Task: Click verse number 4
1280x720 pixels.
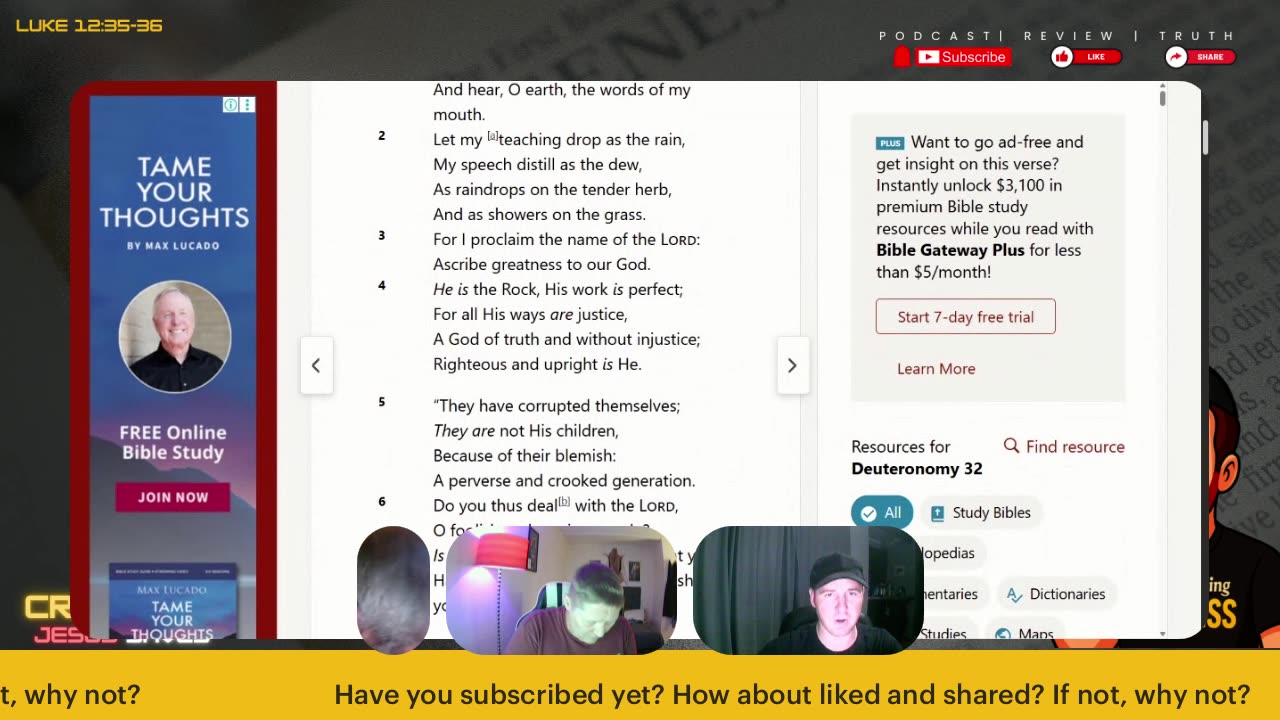Action: (x=381, y=285)
